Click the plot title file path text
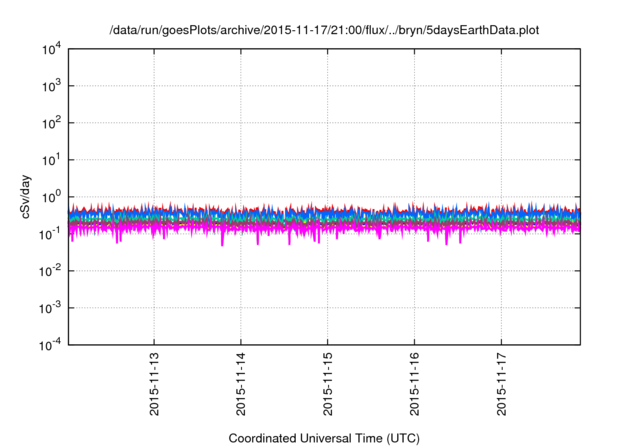 tap(324, 31)
